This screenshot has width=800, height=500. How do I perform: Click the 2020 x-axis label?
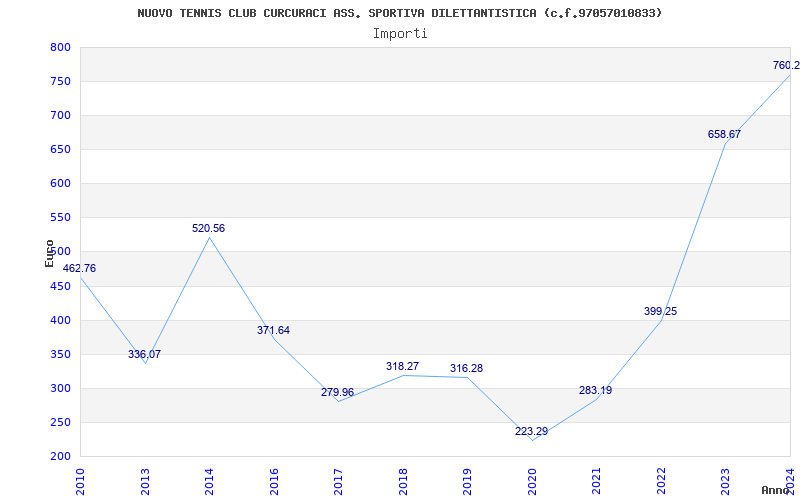pos(532,481)
